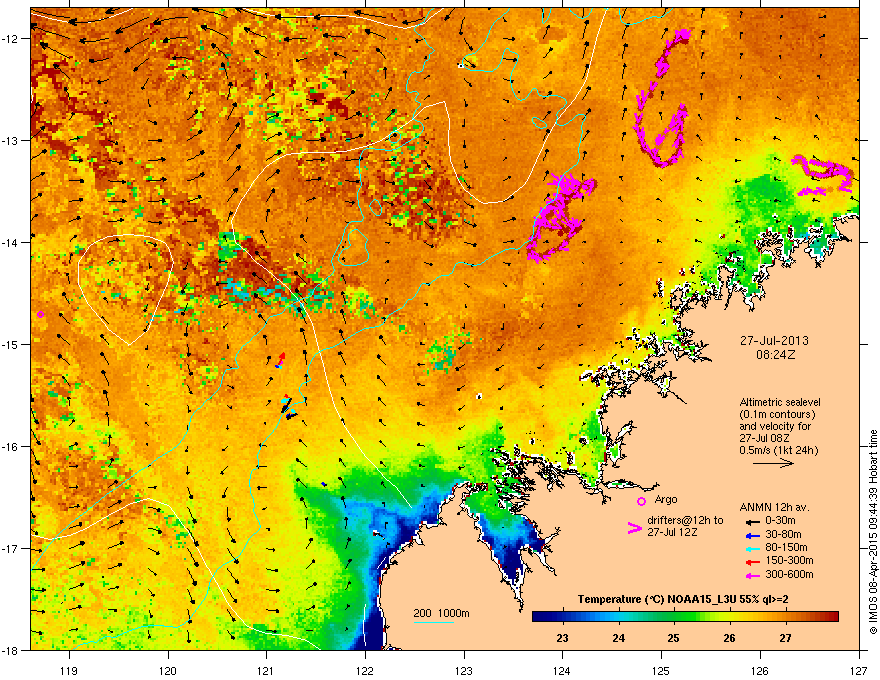Click the time label 08:24Z

(x=775, y=355)
